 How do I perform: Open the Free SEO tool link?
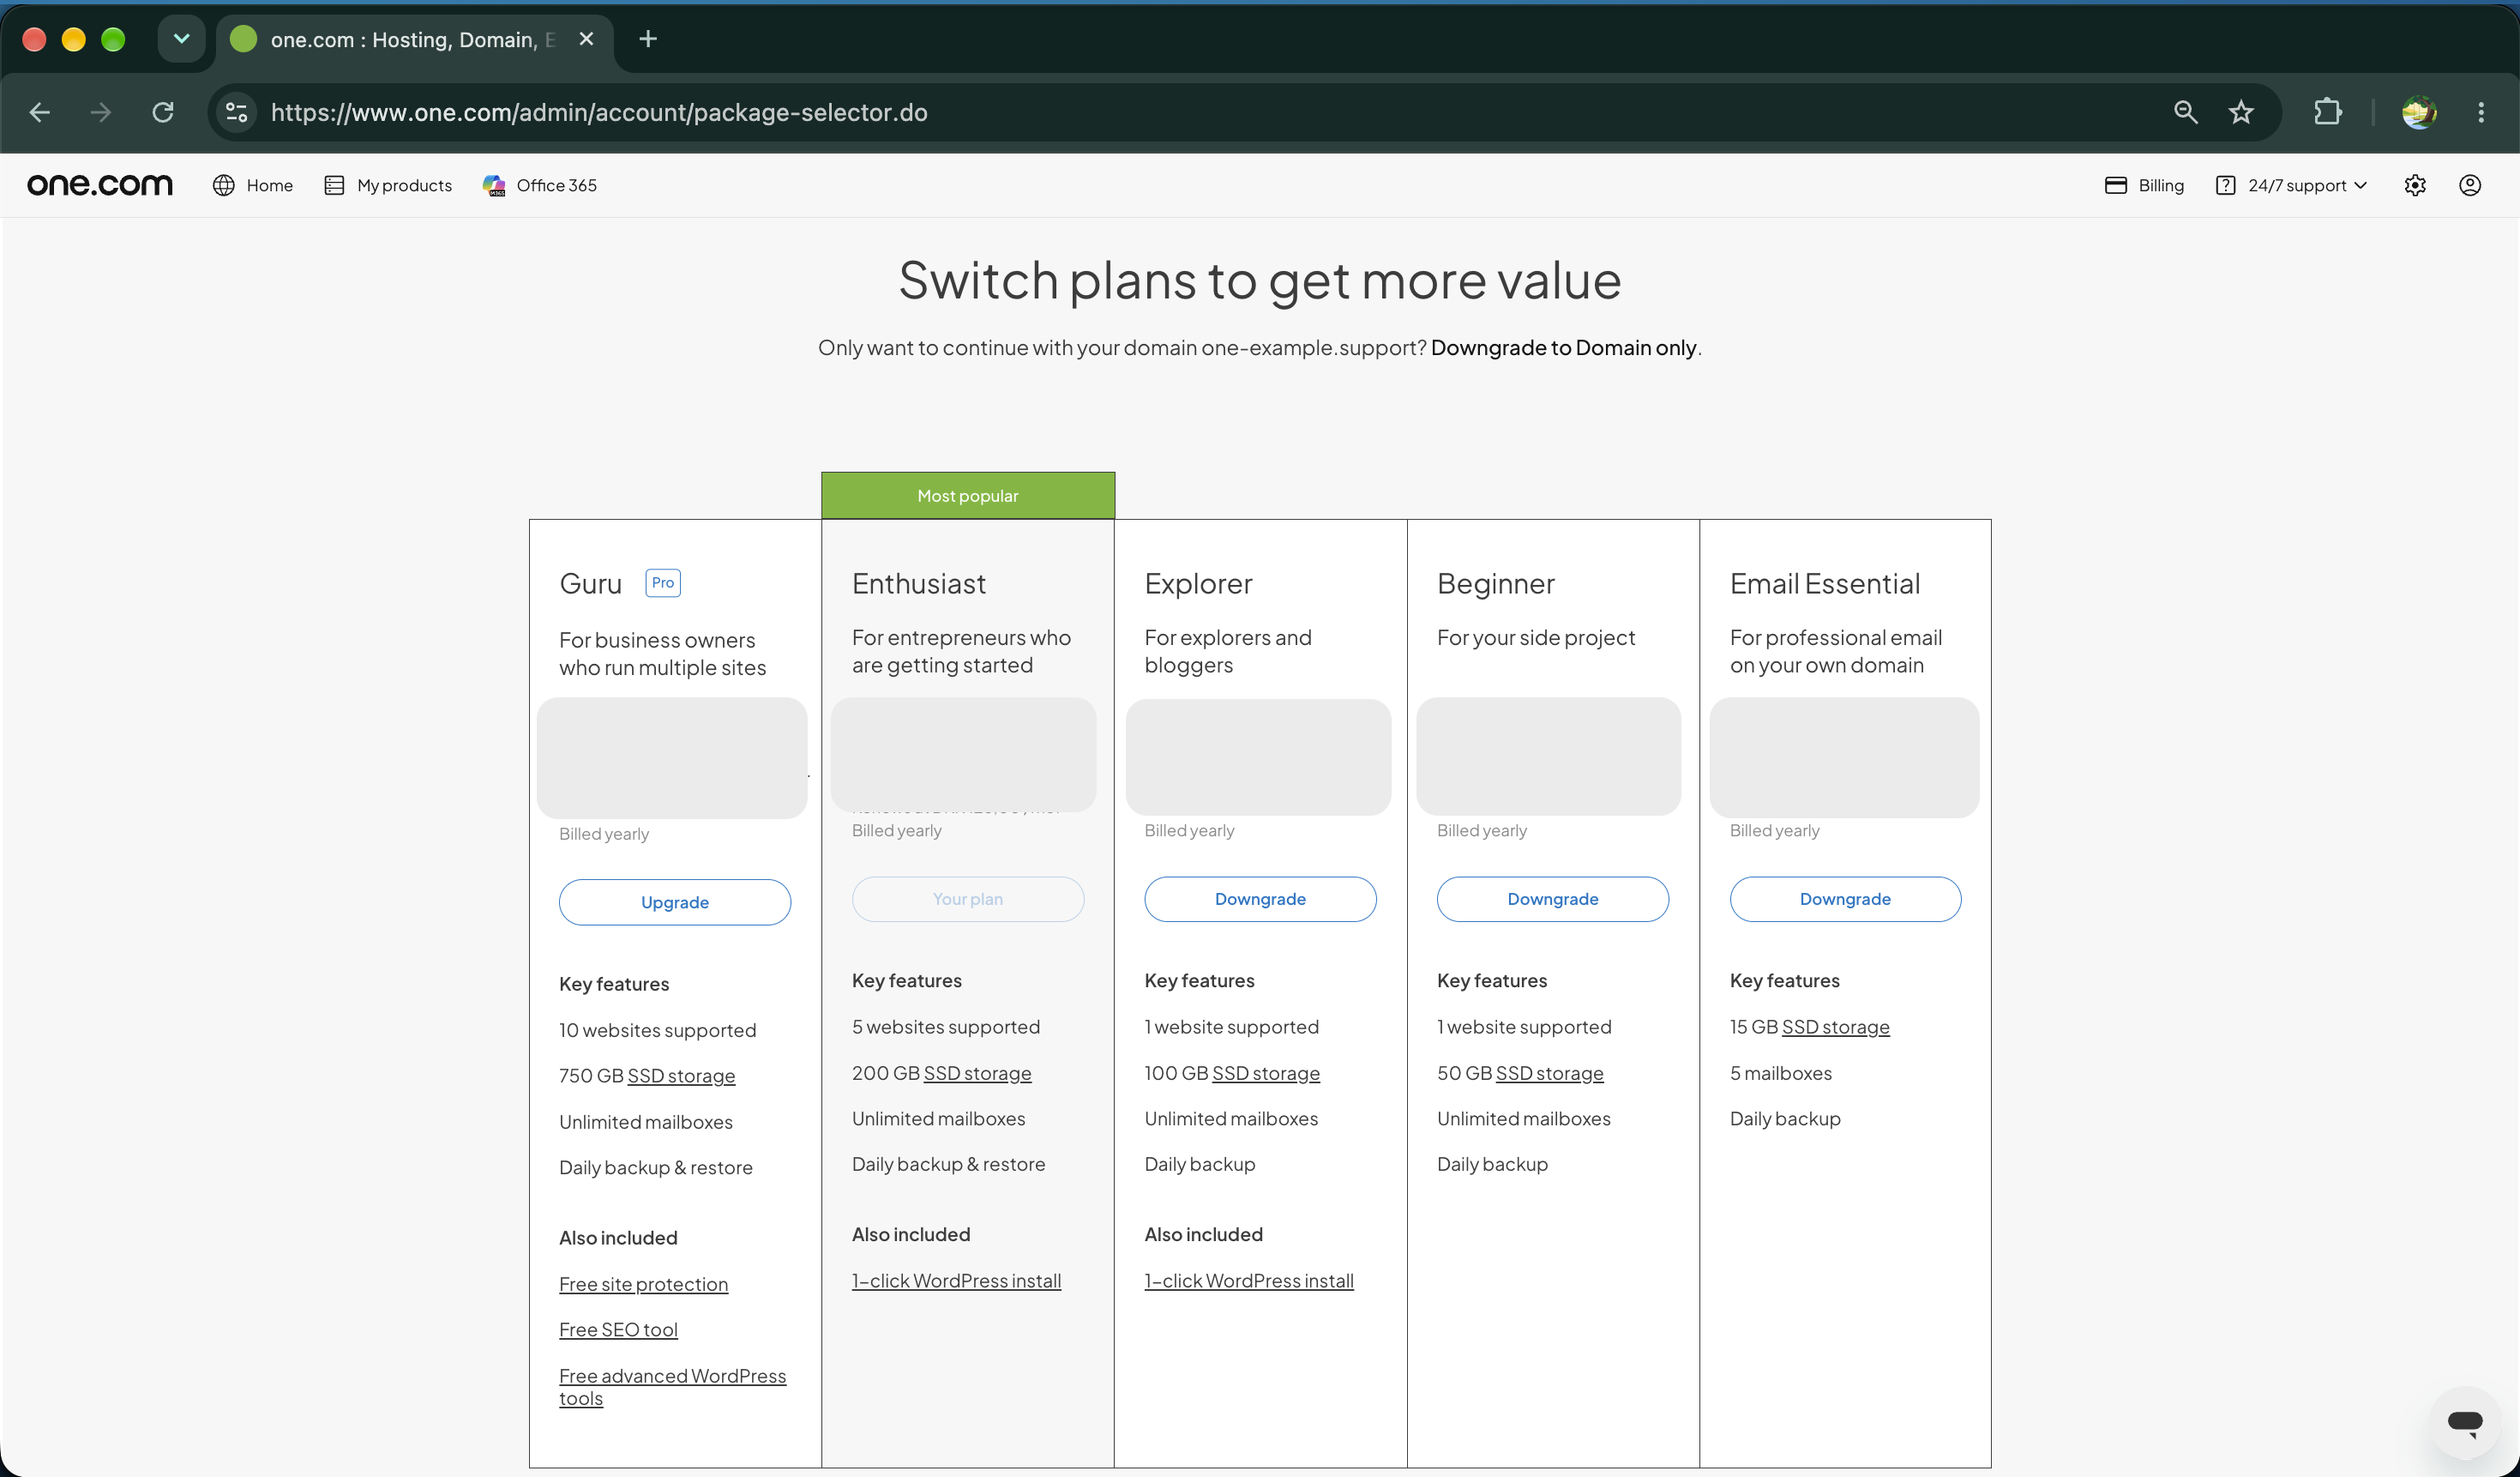click(618, 1330)
